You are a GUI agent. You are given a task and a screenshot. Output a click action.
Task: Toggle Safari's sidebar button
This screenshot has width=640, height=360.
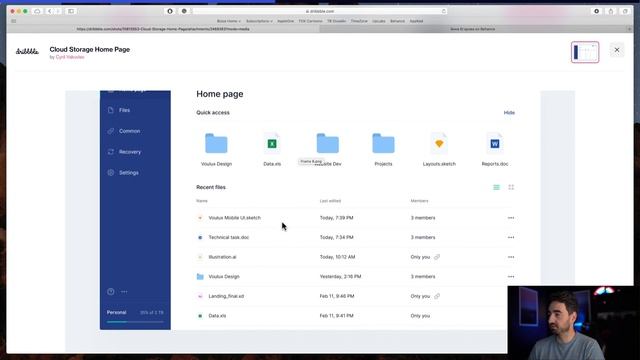71,11
